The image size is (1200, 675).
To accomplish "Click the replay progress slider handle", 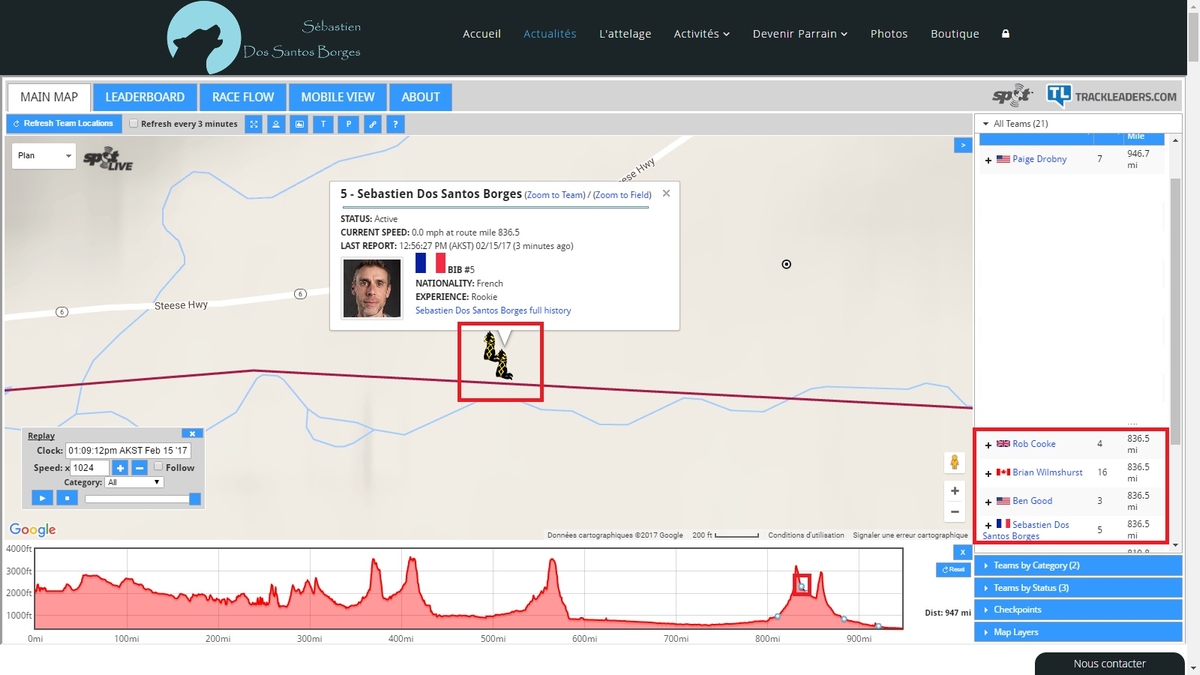I will (x=195, y=499).
